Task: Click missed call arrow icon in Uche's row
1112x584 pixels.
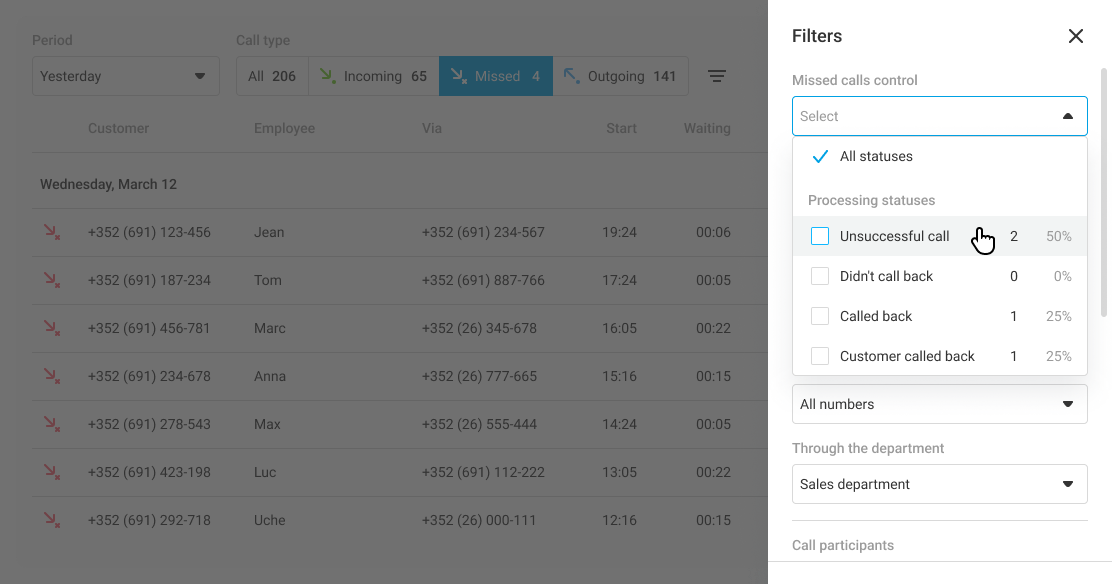Action: pyautogui.click(x=51, y=520)
